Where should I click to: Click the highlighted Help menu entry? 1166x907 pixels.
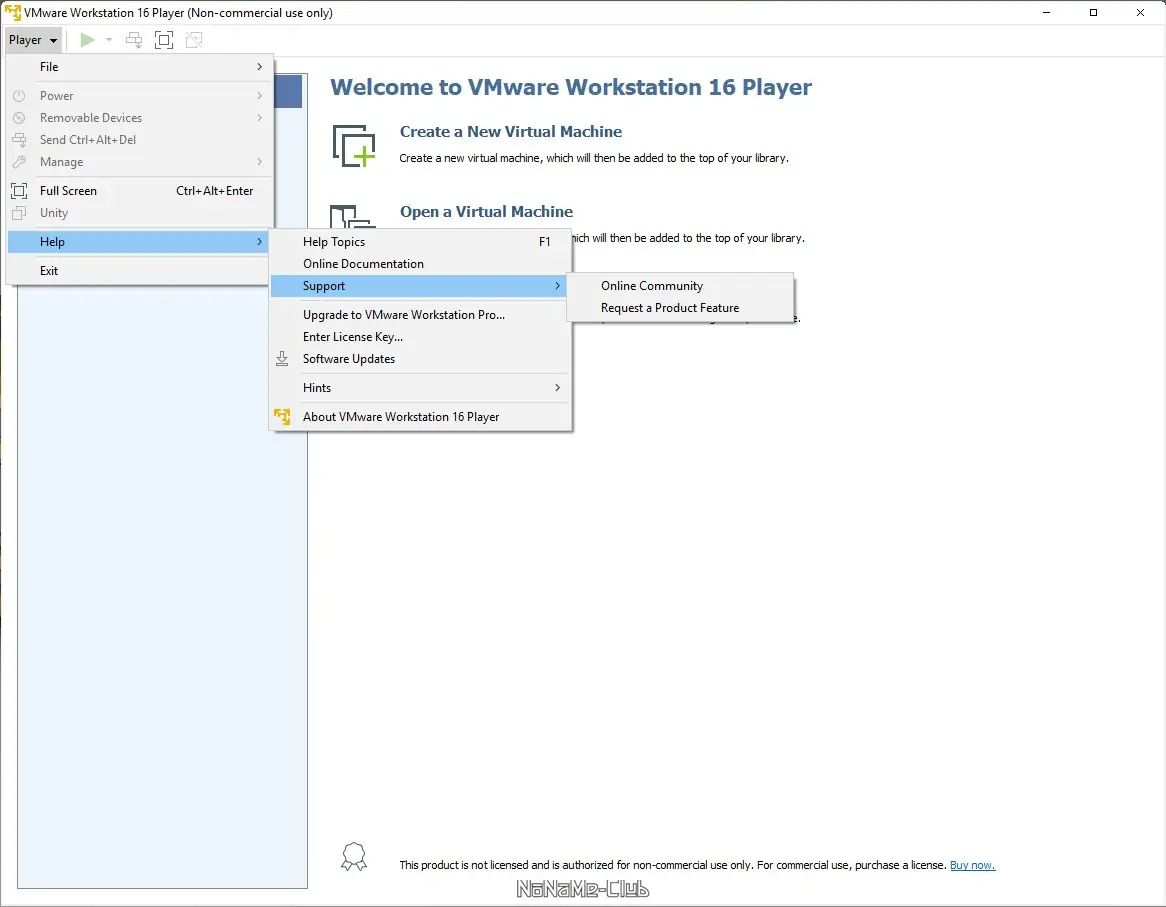coord(140,242)
